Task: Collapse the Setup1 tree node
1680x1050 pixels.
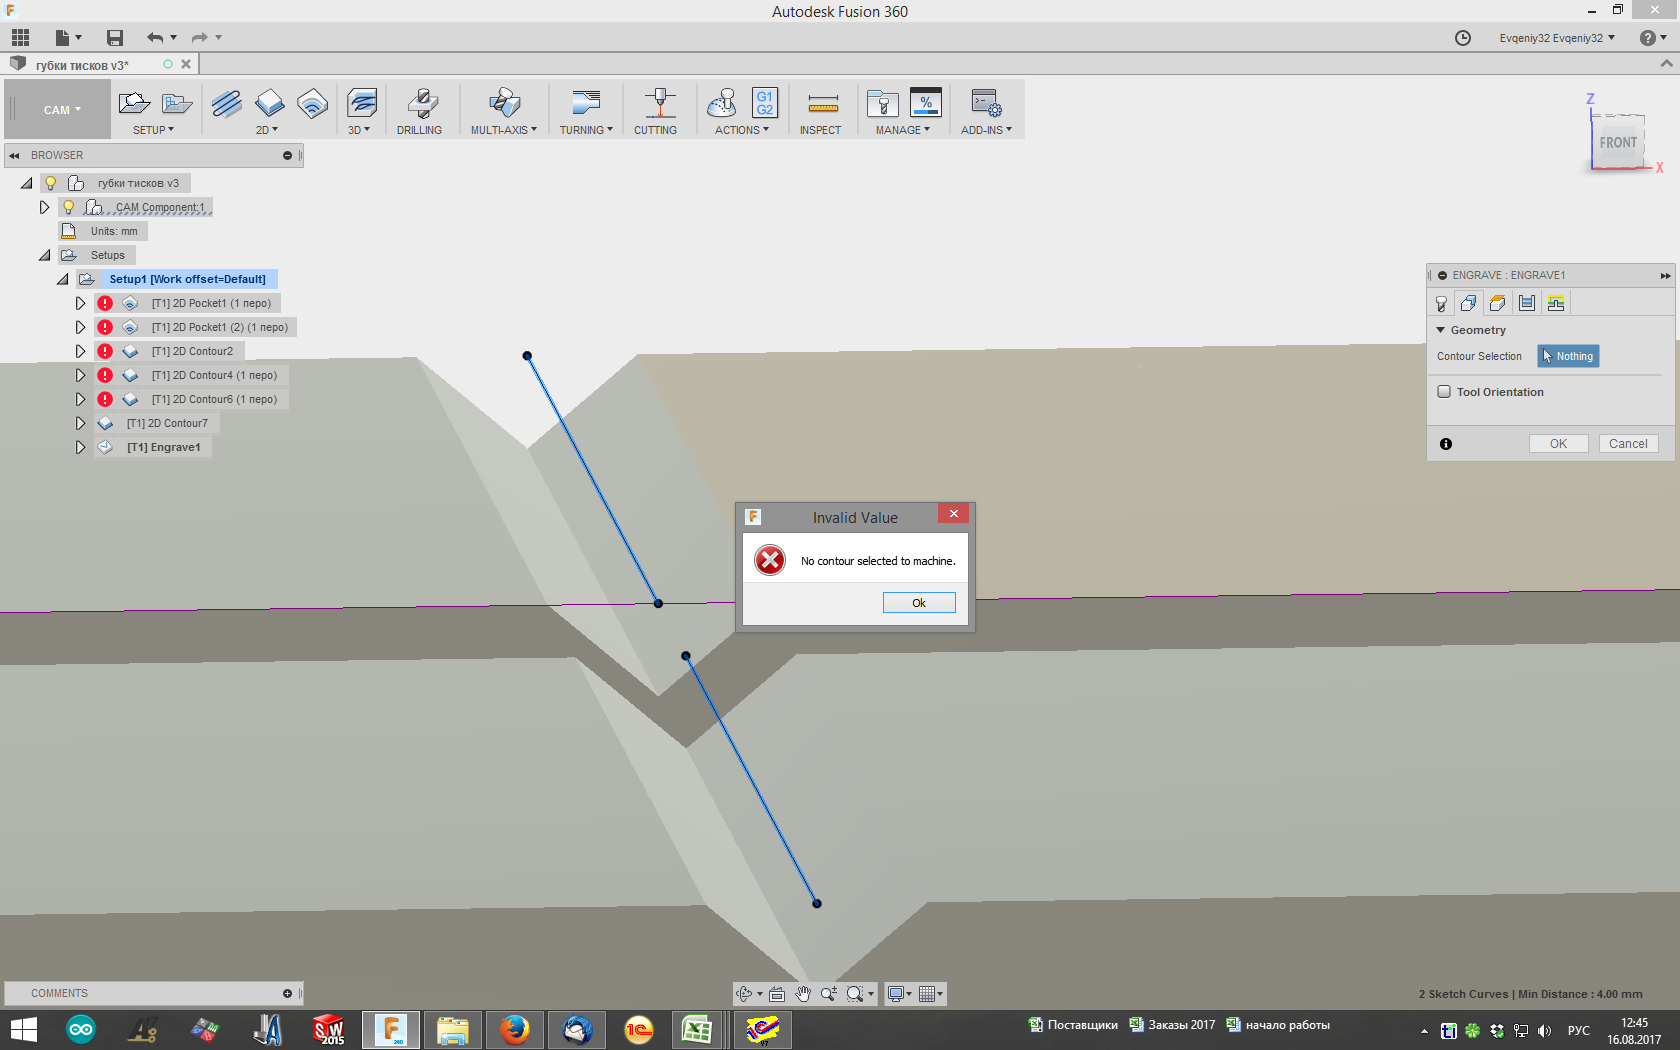Action: (62, 279)
